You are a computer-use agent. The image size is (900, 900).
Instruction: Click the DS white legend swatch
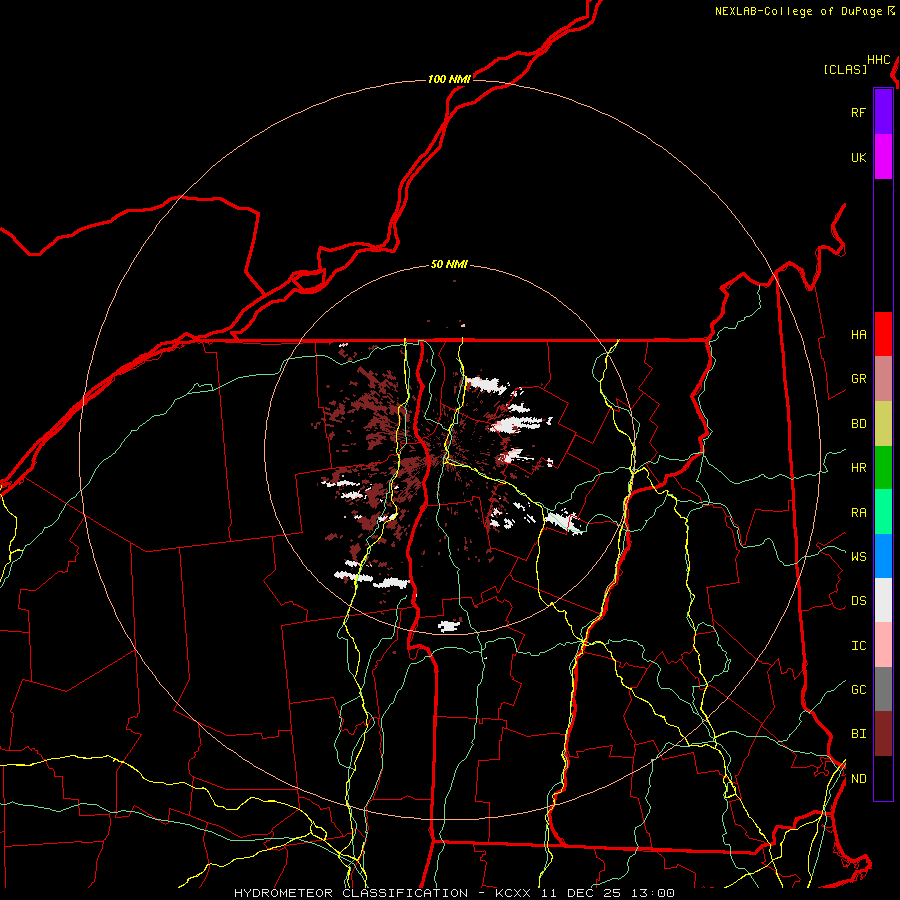tap(883, 600)
